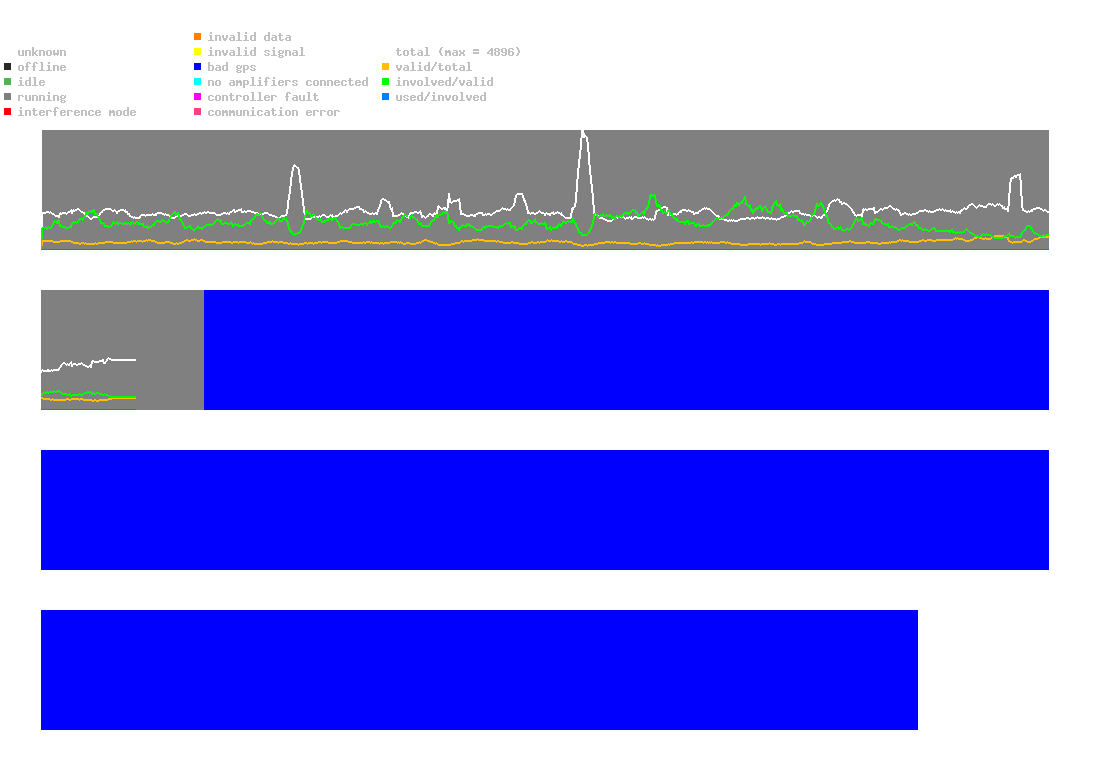1095x764 pixels.
Task: Click the green involved/valid line swatch
Action: coord(386,82)
